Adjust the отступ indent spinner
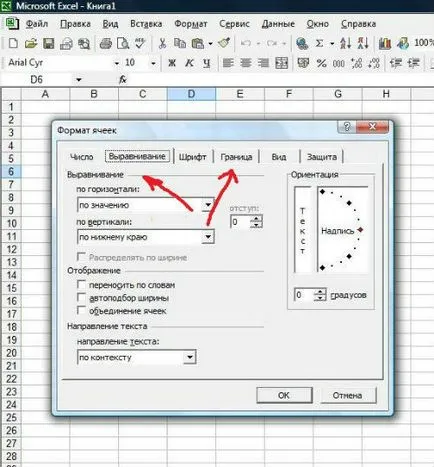 point(256,222)
